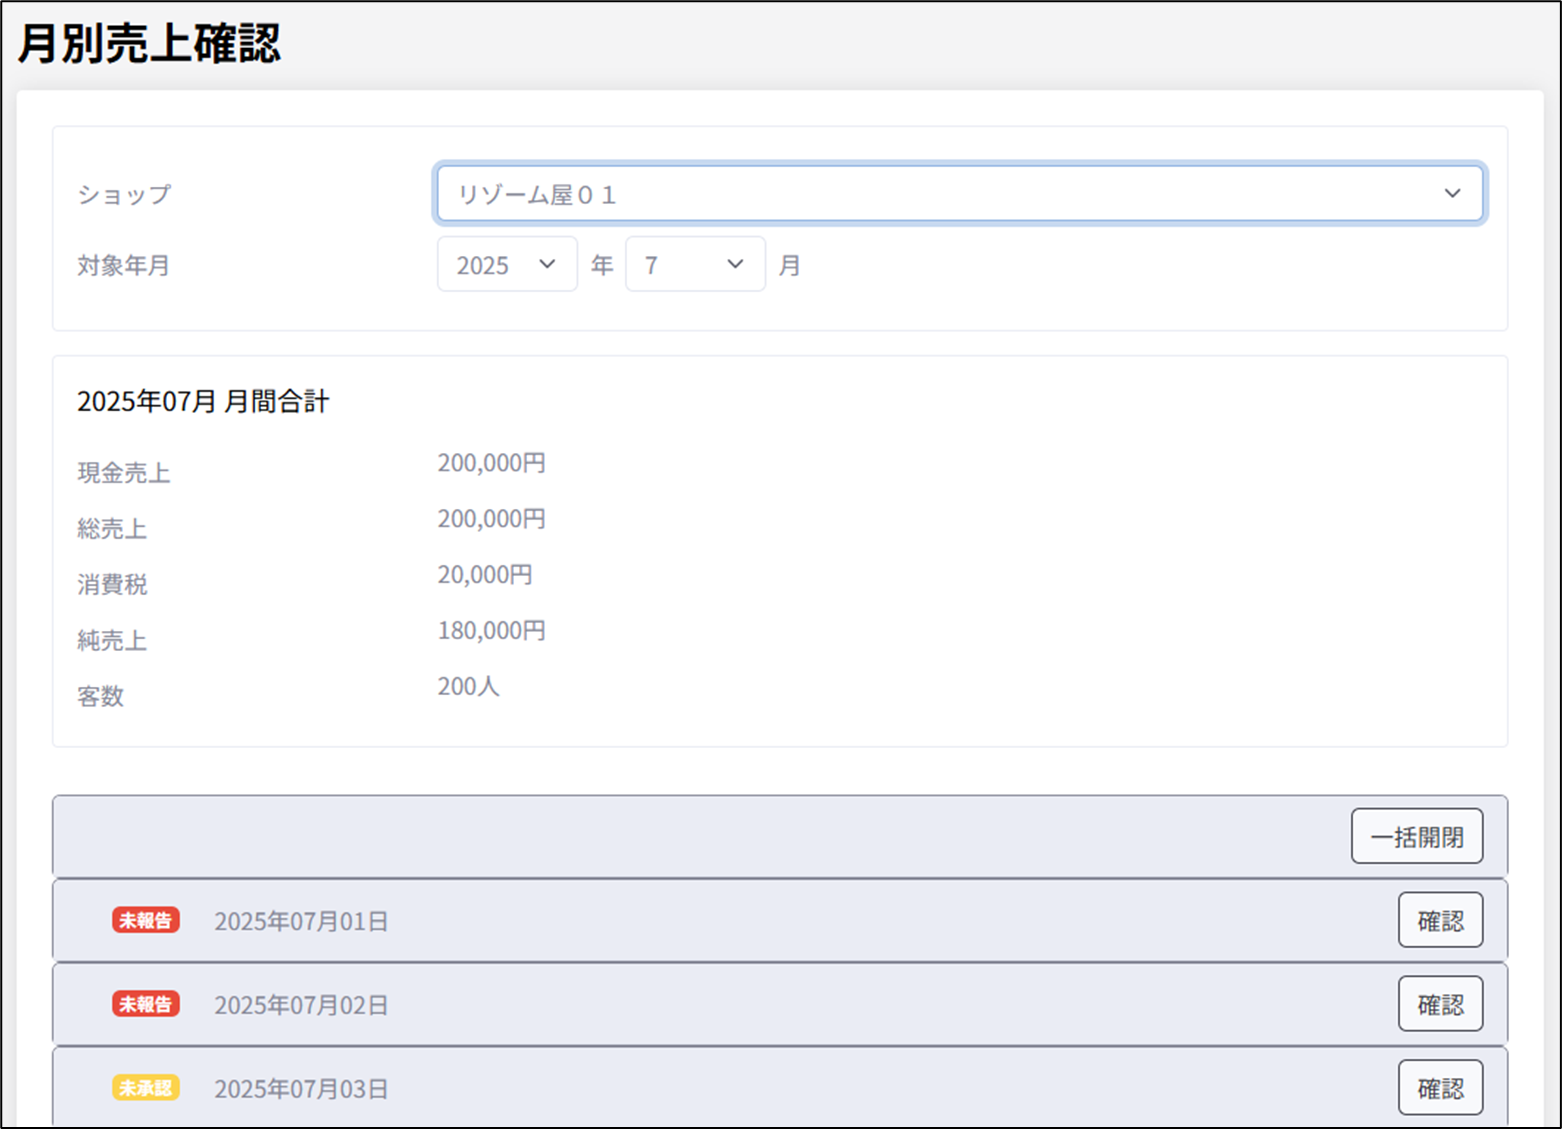
Task: Click the 対象年月 label
Action: [124, 266]
